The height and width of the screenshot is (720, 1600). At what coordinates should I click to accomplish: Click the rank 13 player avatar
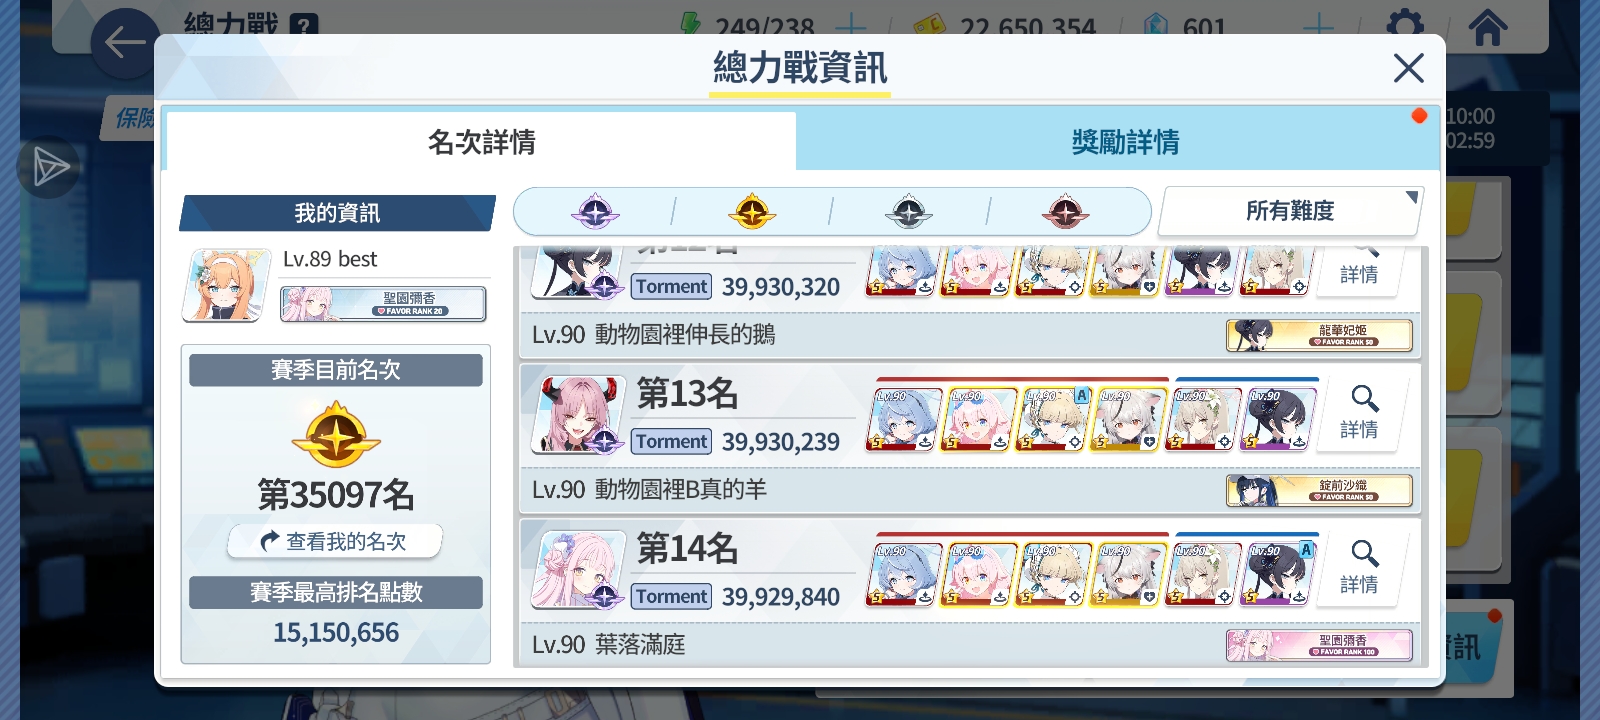click(x=577, y=414)
